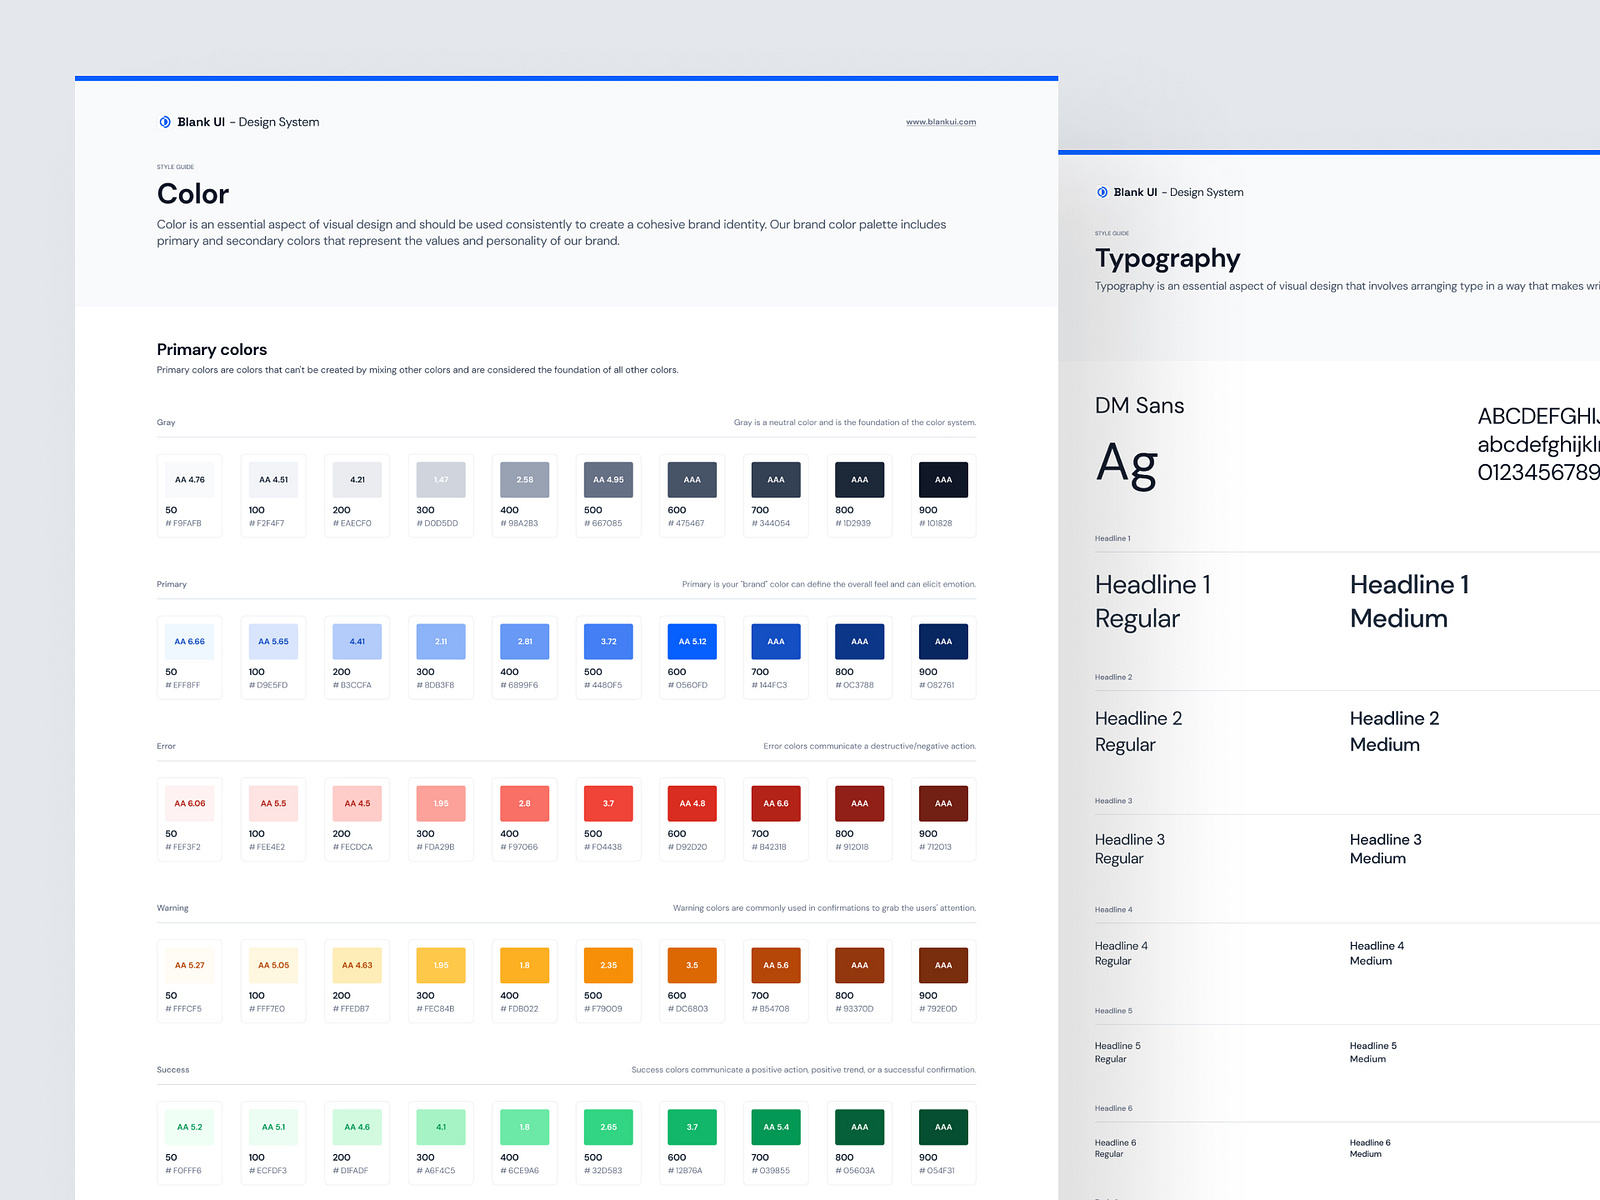This screenshot has width=1600, height=1200.
Task: Click the 'Primary colors' section heading
Action: (x=212, y=350)
